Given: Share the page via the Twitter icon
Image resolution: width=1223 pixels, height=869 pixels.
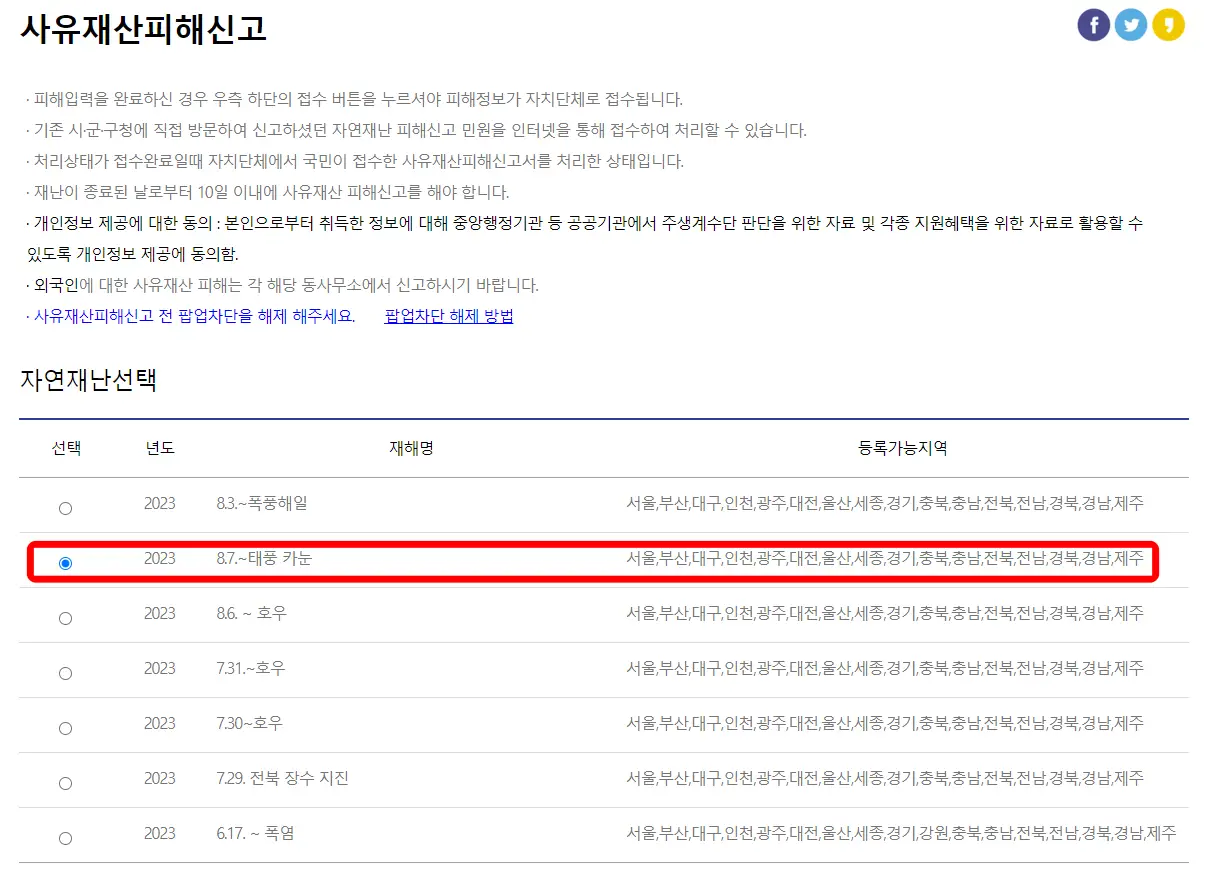Looking at the screenshot, I should point(1130,25).
